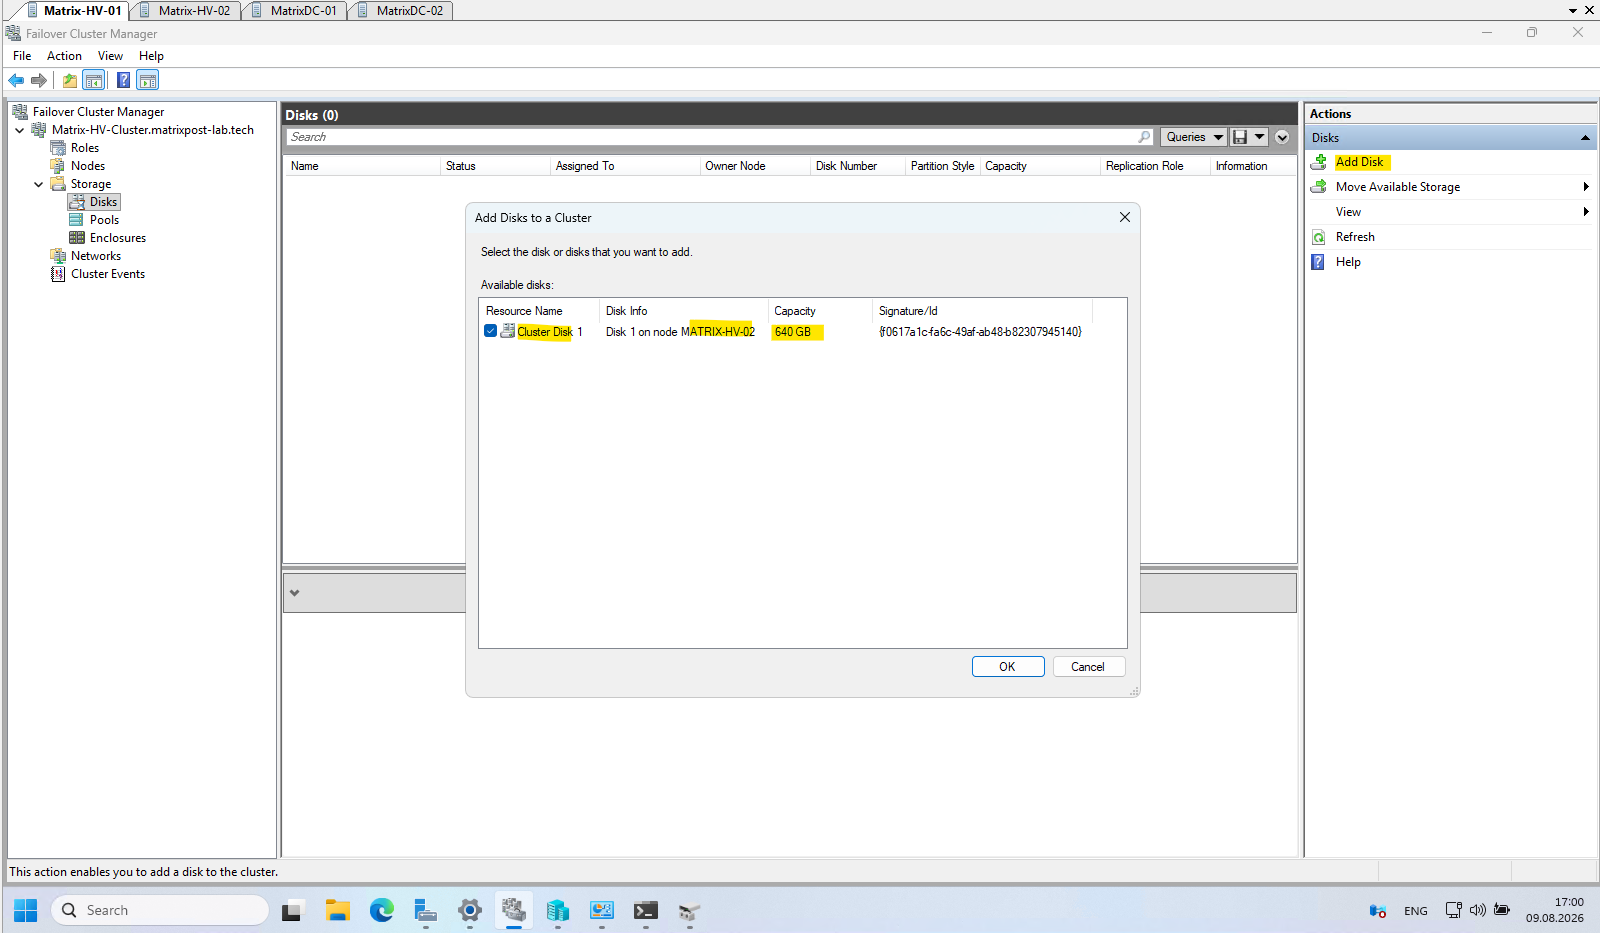Click the Add Disk action link
The width and height of the screenshot is (1600, 933).
click(1360, 162)
